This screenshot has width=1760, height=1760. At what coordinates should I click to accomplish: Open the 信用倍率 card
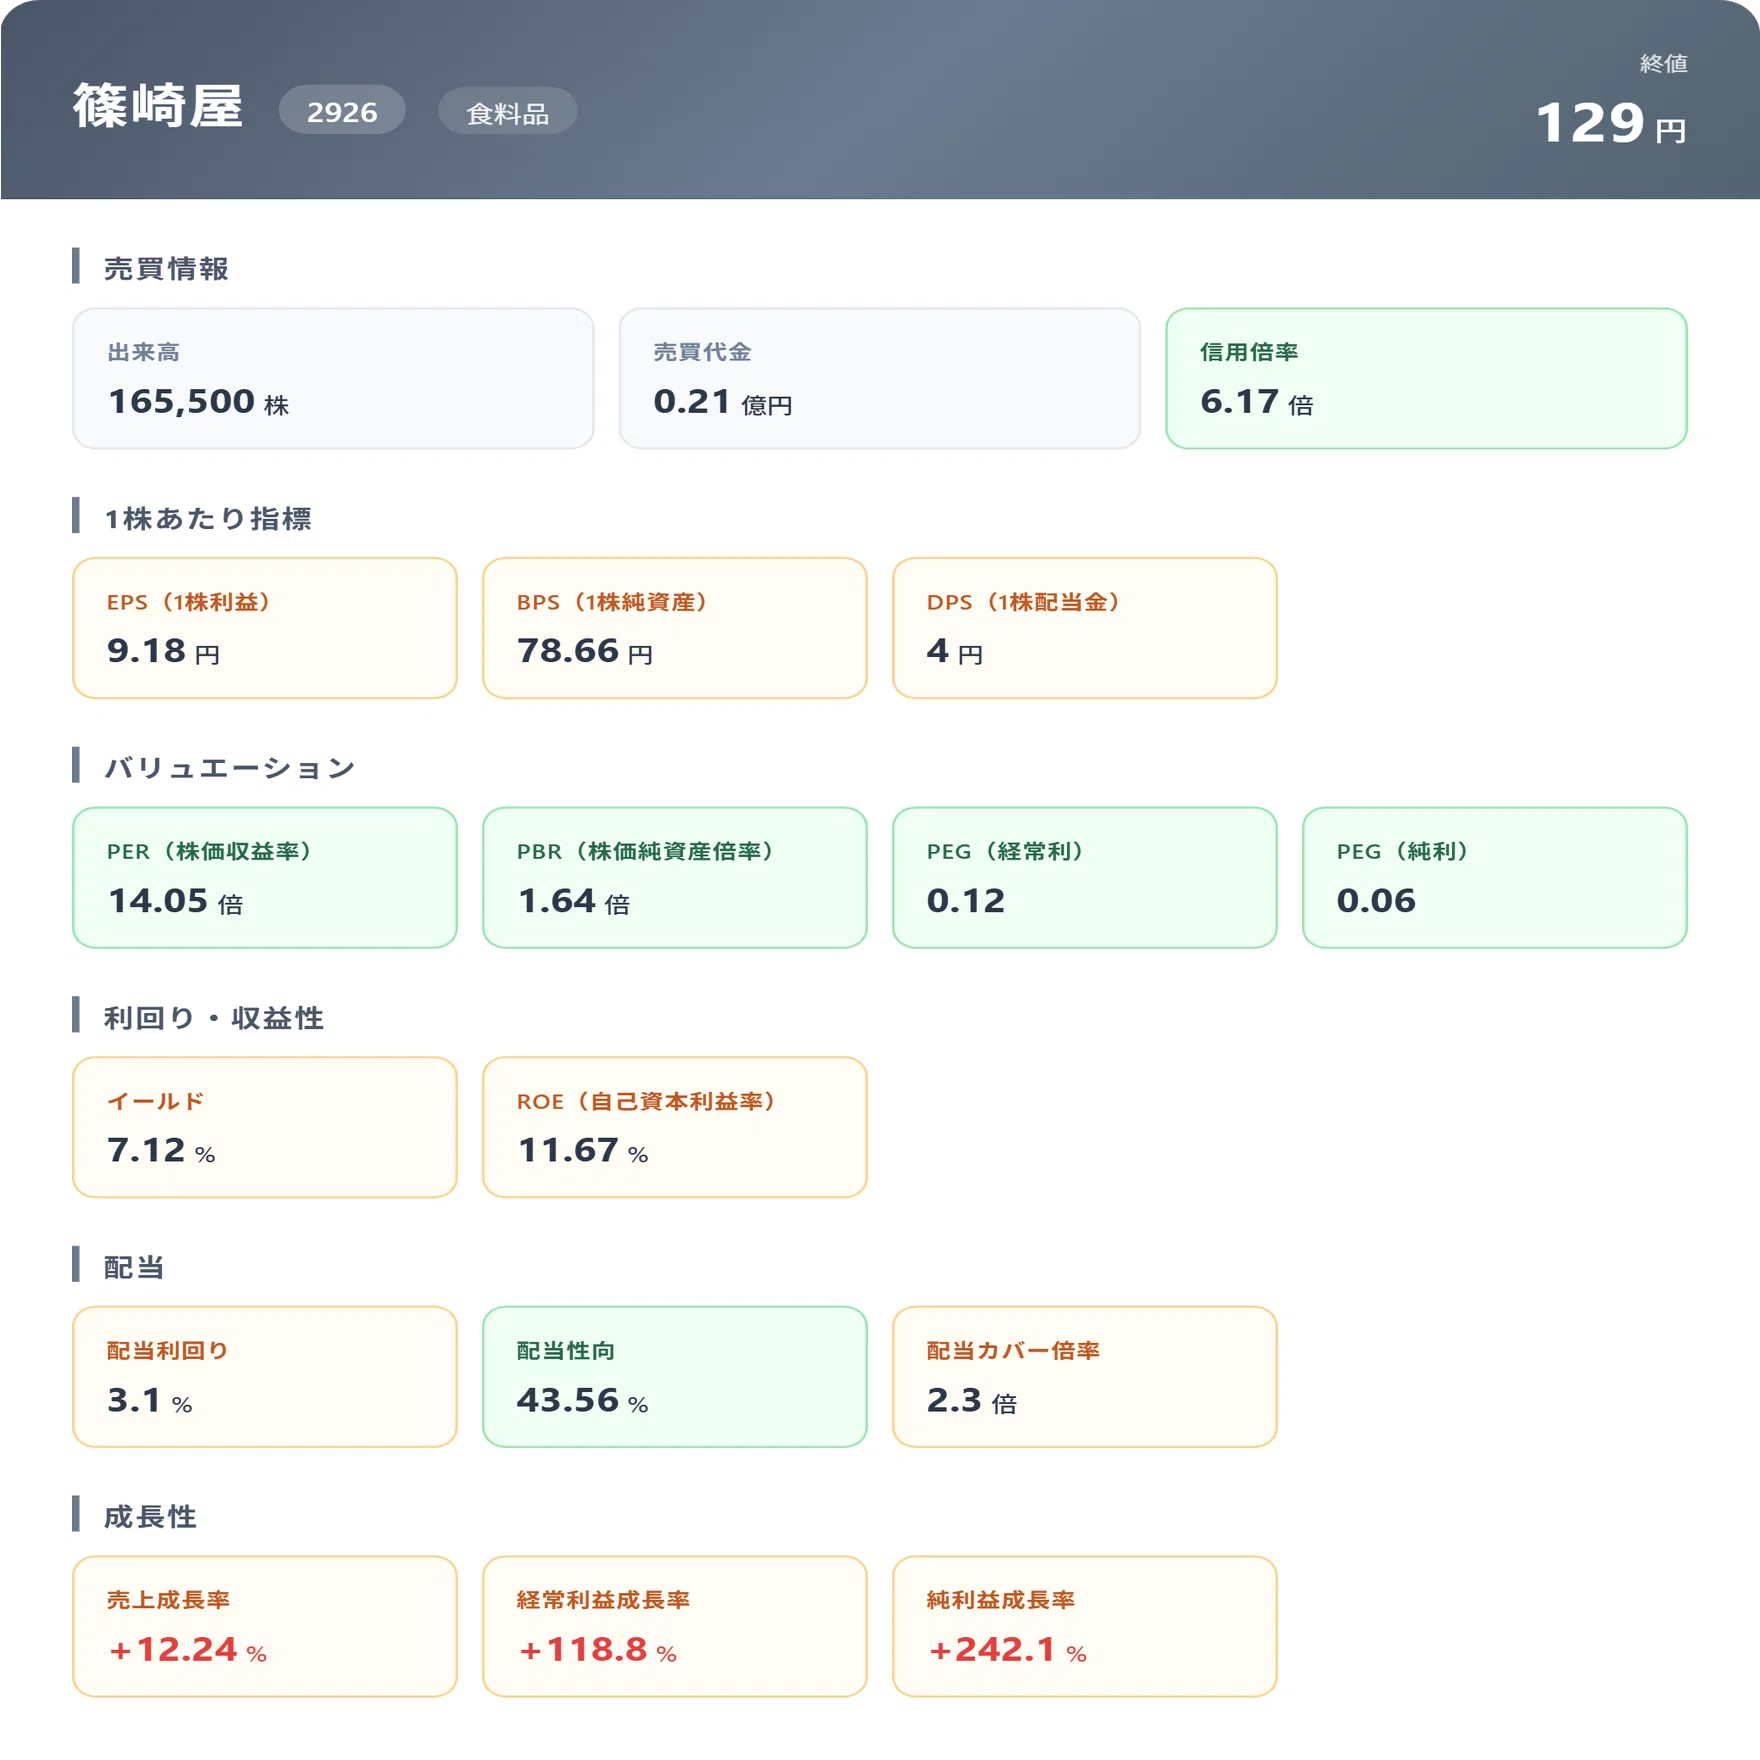(1426, 378)
